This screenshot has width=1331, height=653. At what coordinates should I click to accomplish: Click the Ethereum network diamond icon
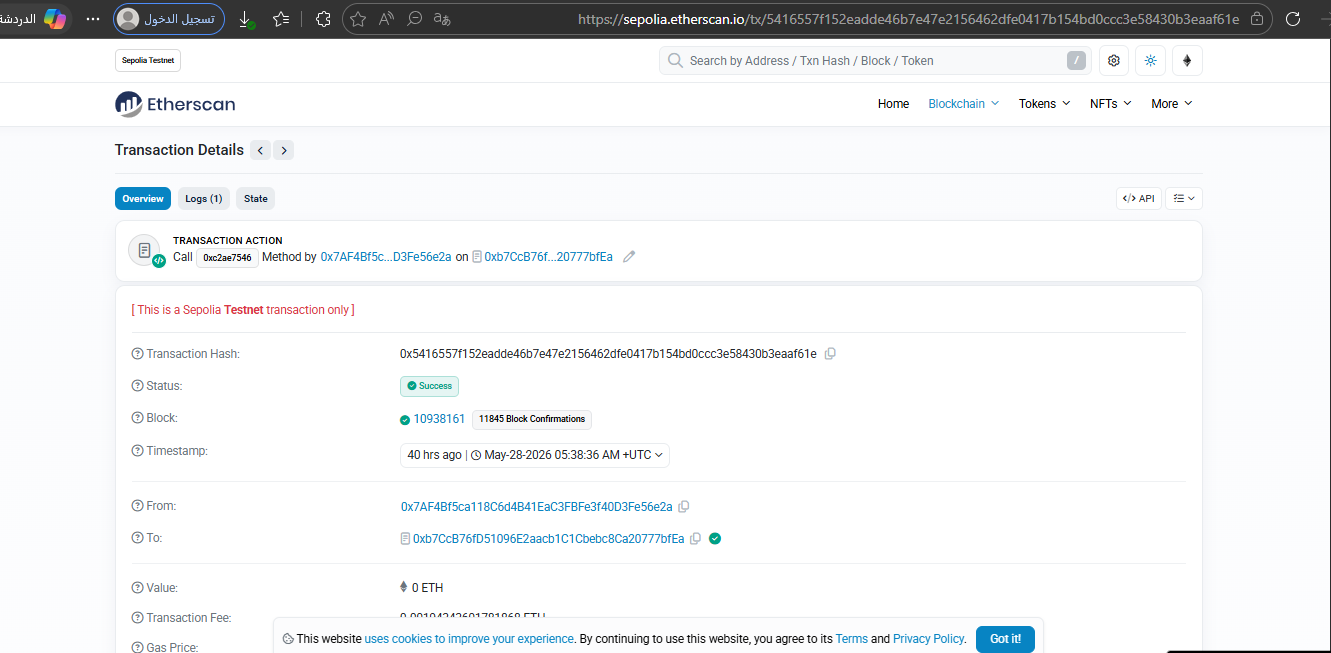[x=1187, y=61]
